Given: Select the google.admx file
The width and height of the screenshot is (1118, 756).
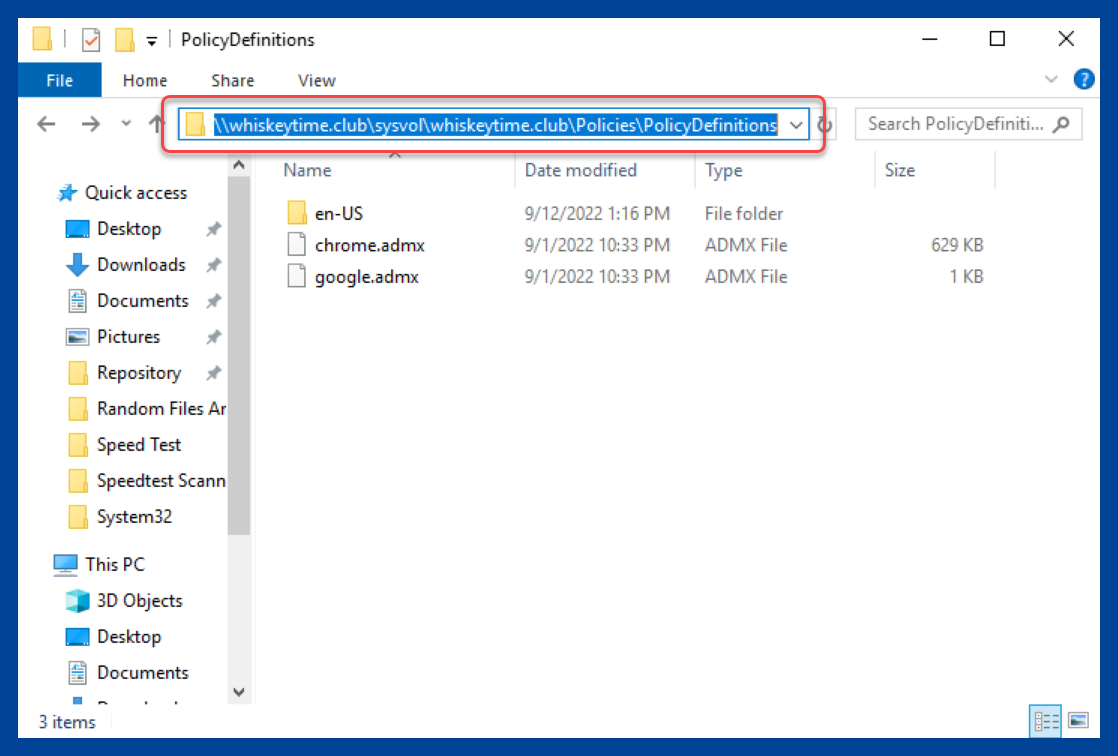Looking at the screenshot, I should tap(366, 277).
